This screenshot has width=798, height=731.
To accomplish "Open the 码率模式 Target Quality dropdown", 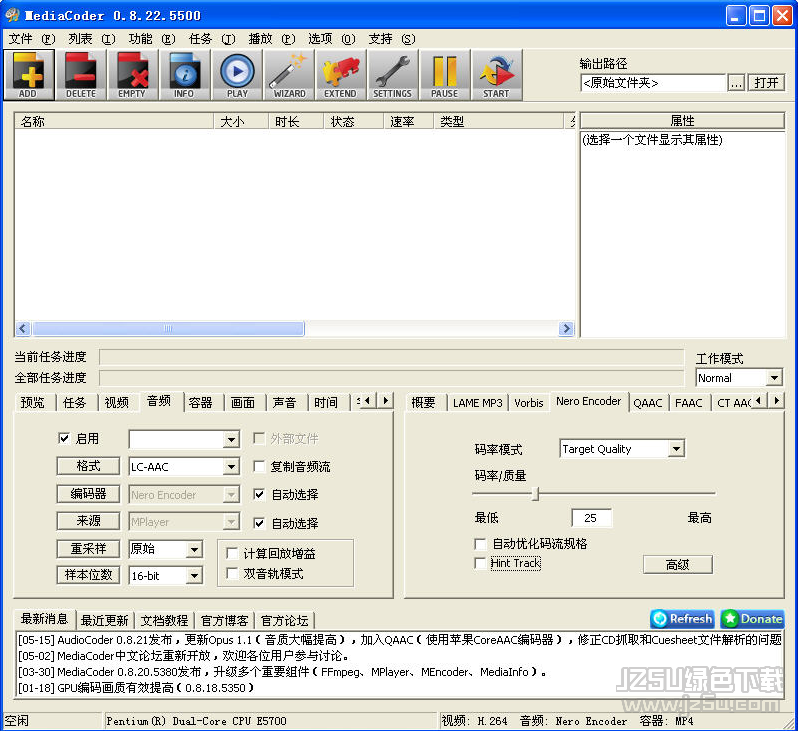I will 676,449.
